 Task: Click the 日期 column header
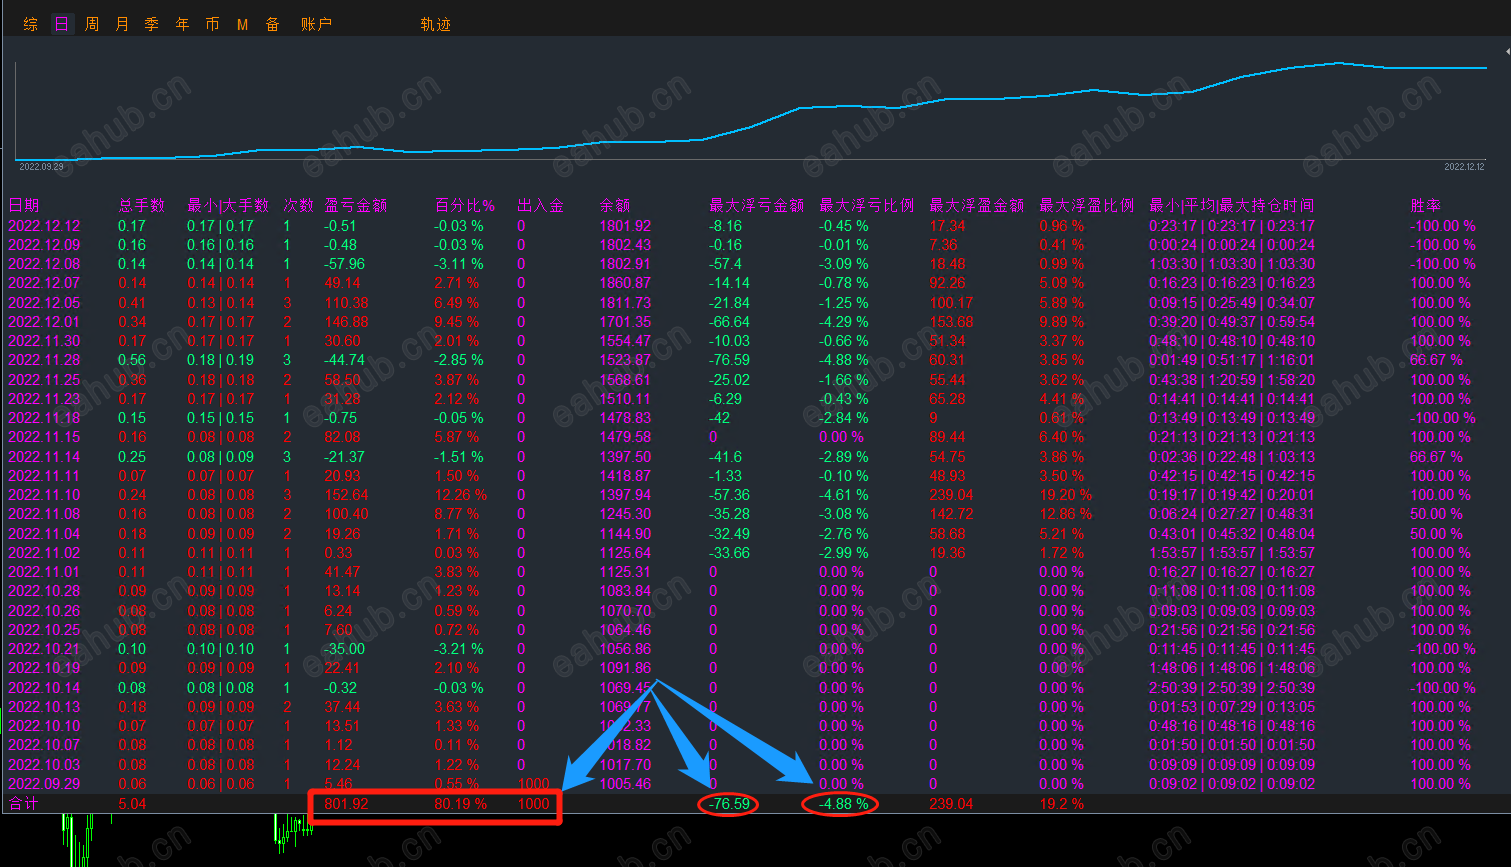24,205
